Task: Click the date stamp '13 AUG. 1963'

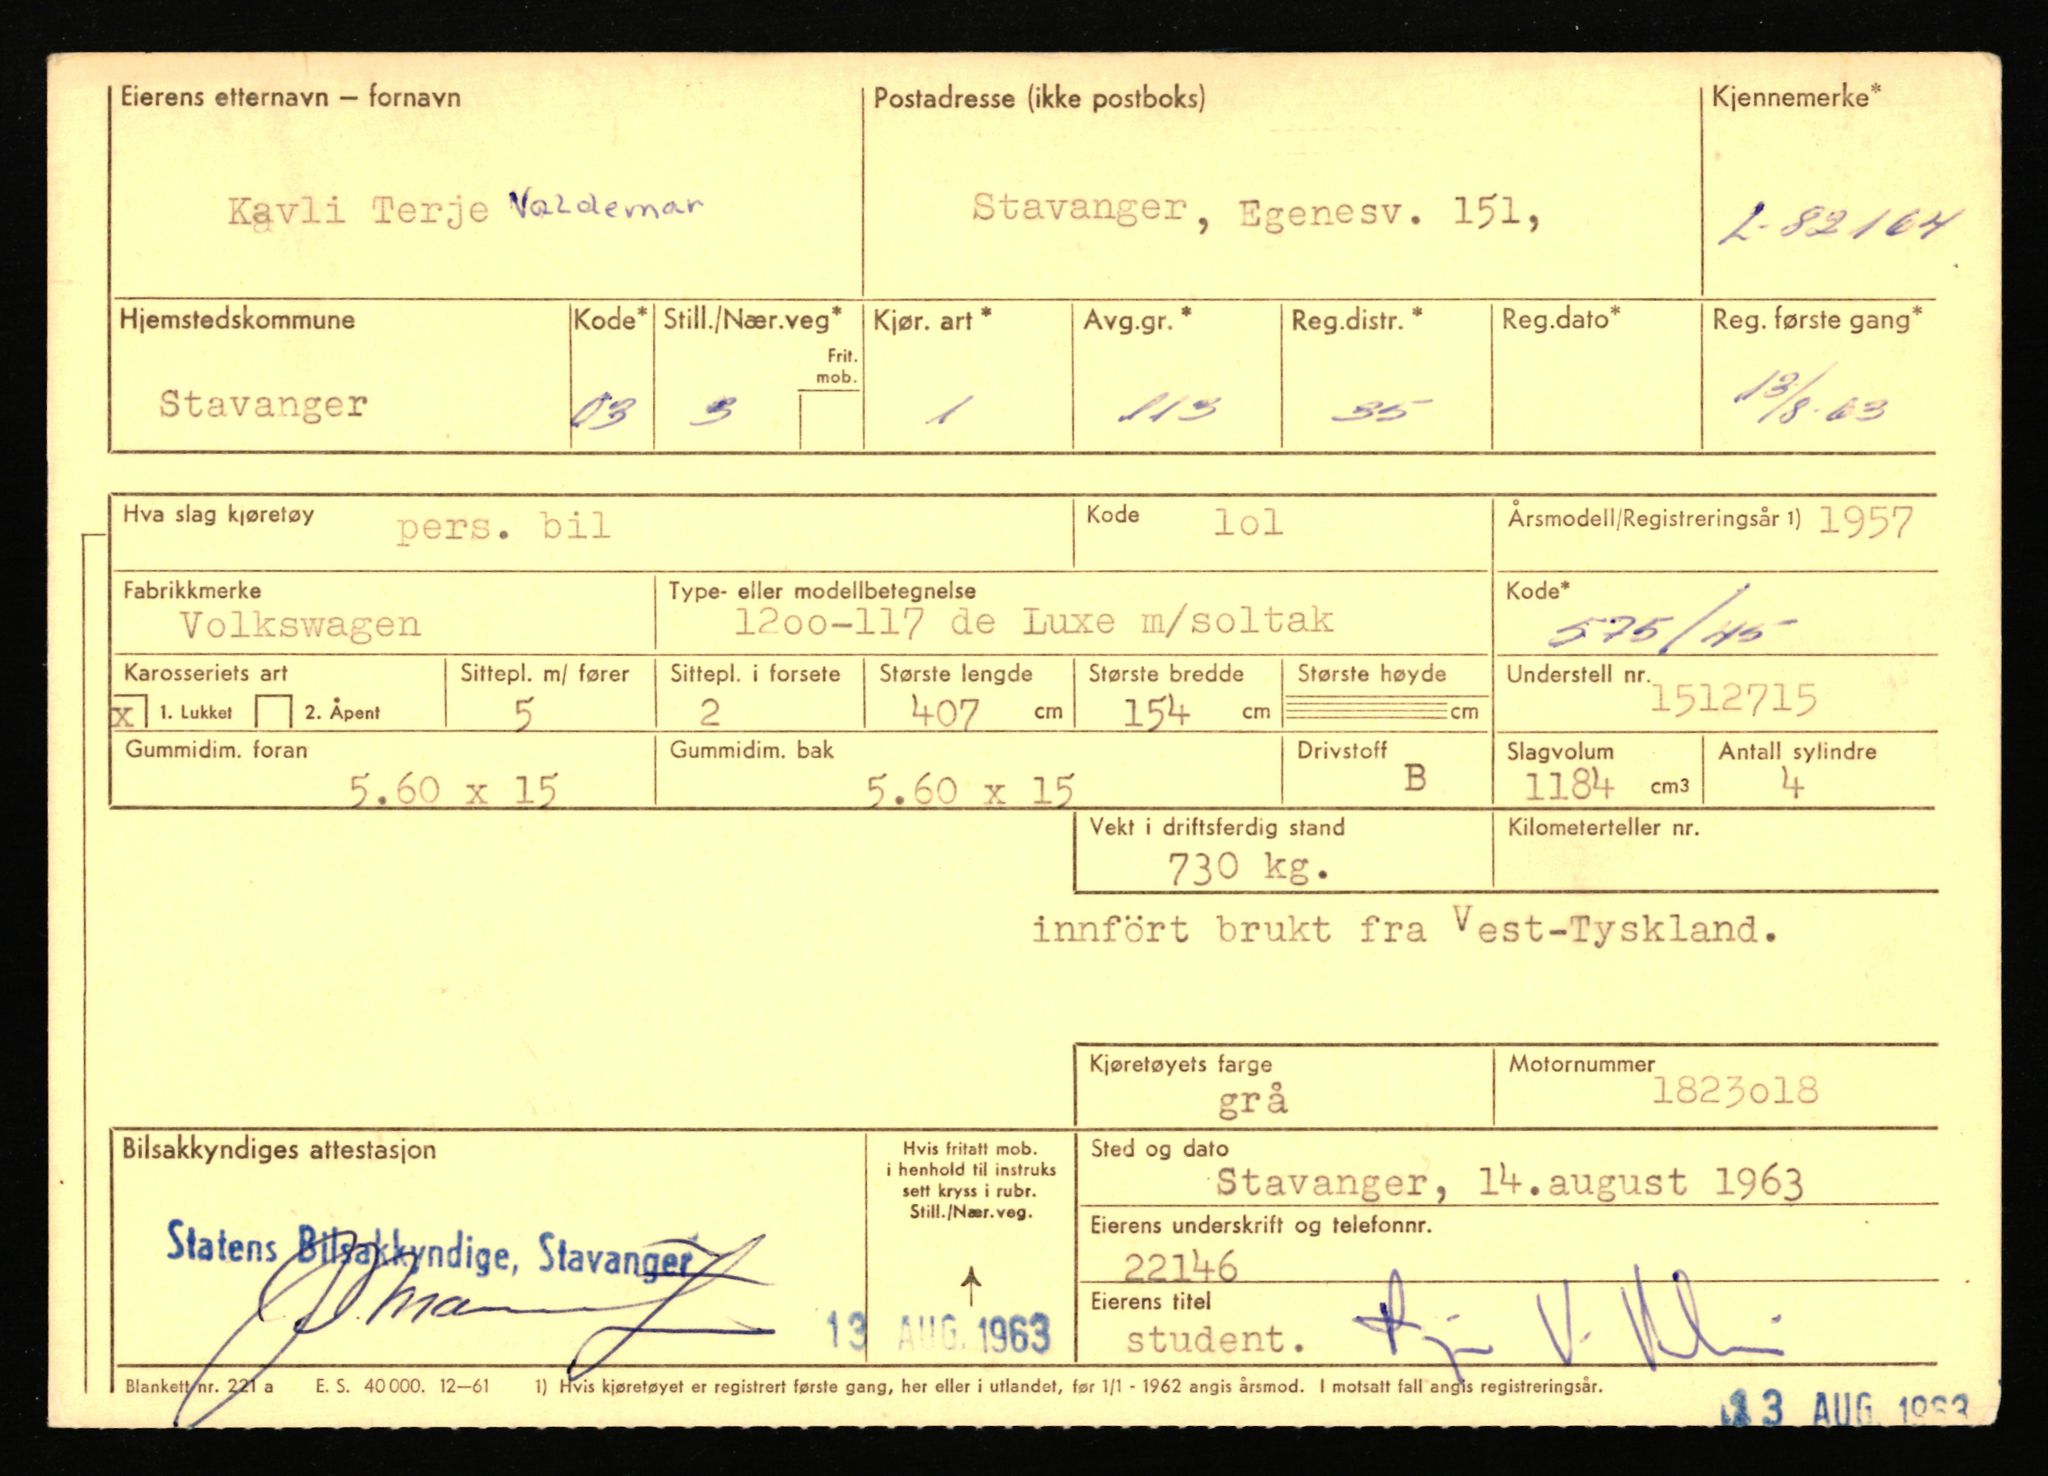Action: click(939, 1333)
